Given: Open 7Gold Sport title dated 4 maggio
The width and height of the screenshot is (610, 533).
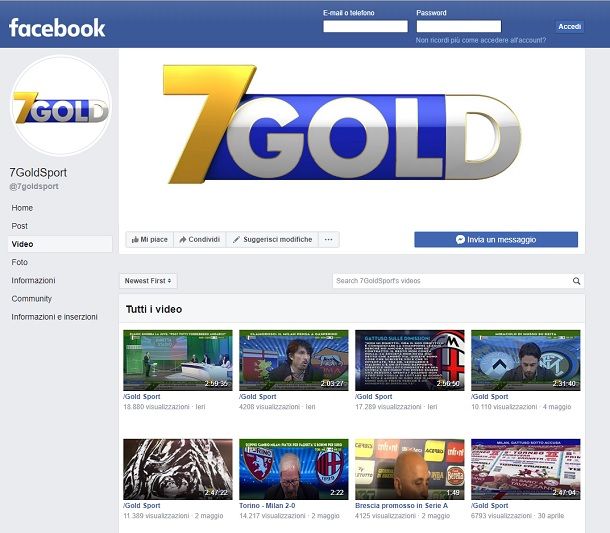Looking at the screenshot, I should (x=490, y=396).
